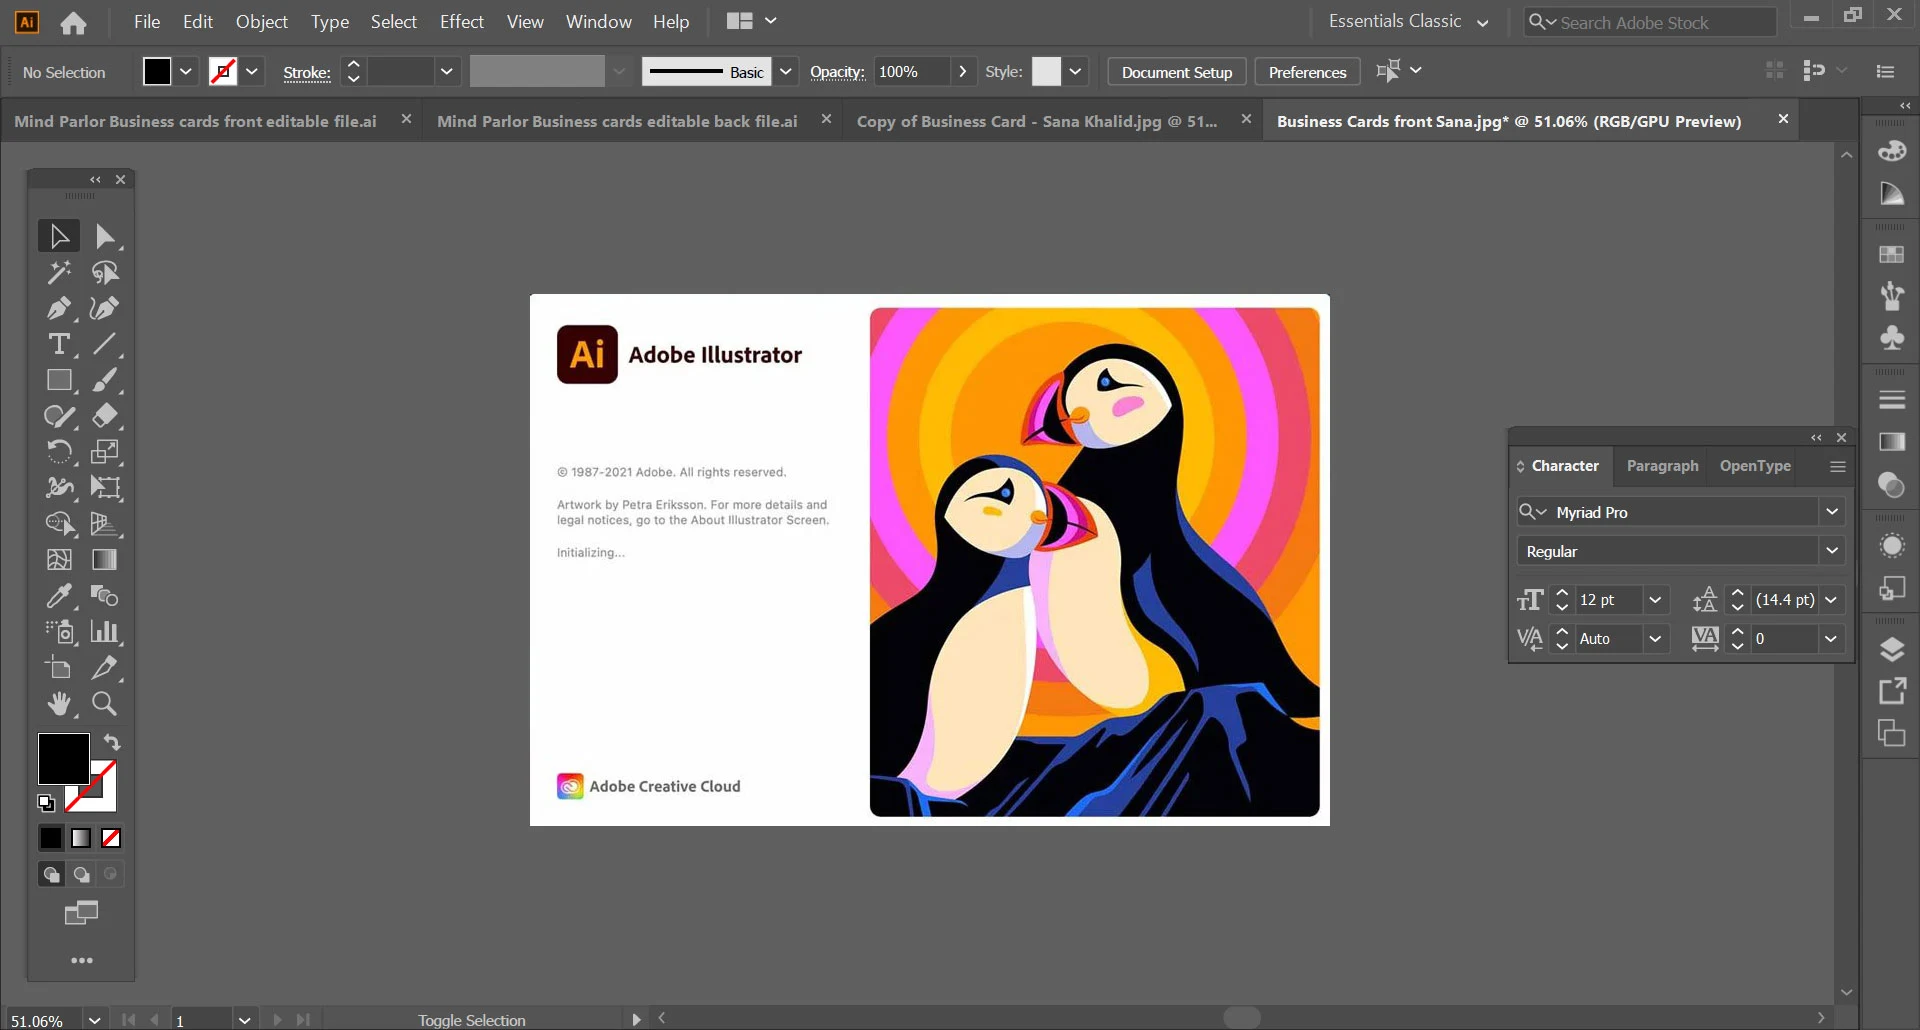The image size is (1920, 1030).
Task: Set the active color to None
Action: tap(110, 838)
